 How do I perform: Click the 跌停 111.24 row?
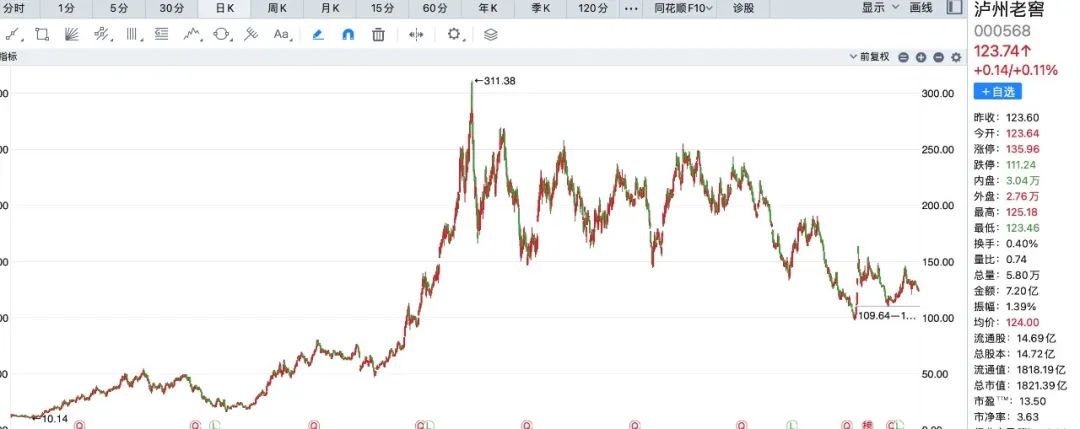click(x=1007, y=165)
